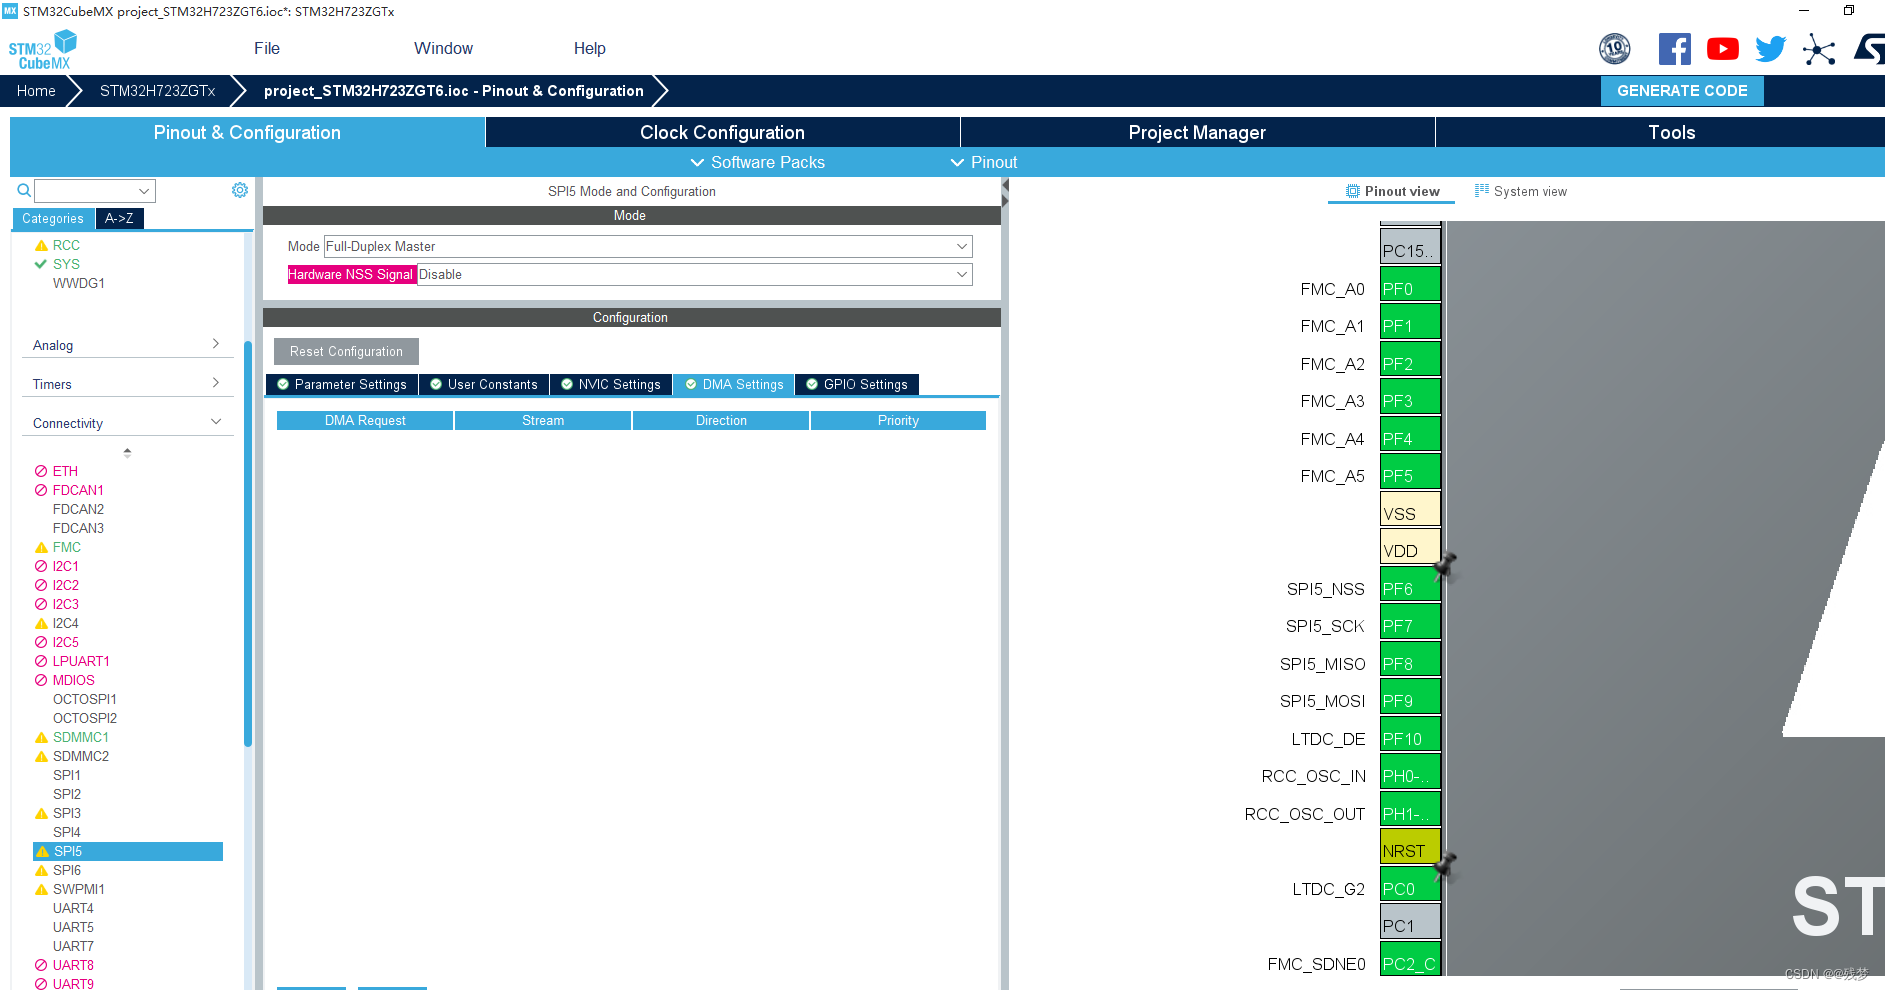The width and height of the screenshot is (1885, 990).
Task: Expand the Analog category
Action: click(127, 345)
